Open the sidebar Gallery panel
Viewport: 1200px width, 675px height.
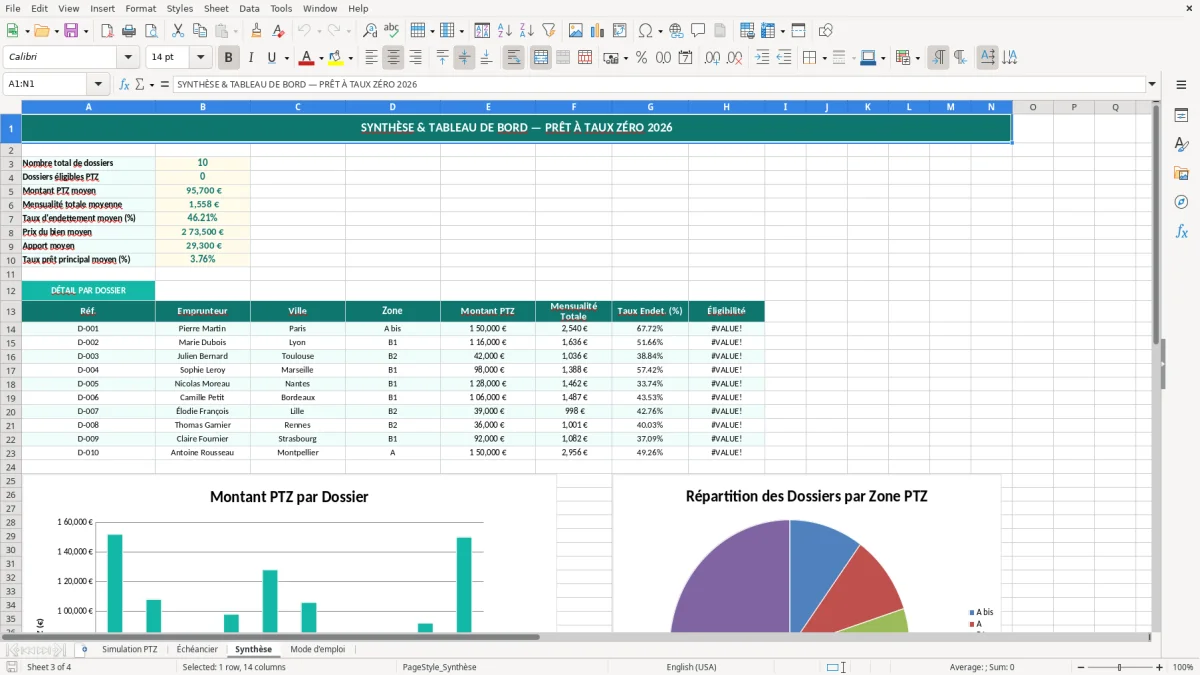1181,173
